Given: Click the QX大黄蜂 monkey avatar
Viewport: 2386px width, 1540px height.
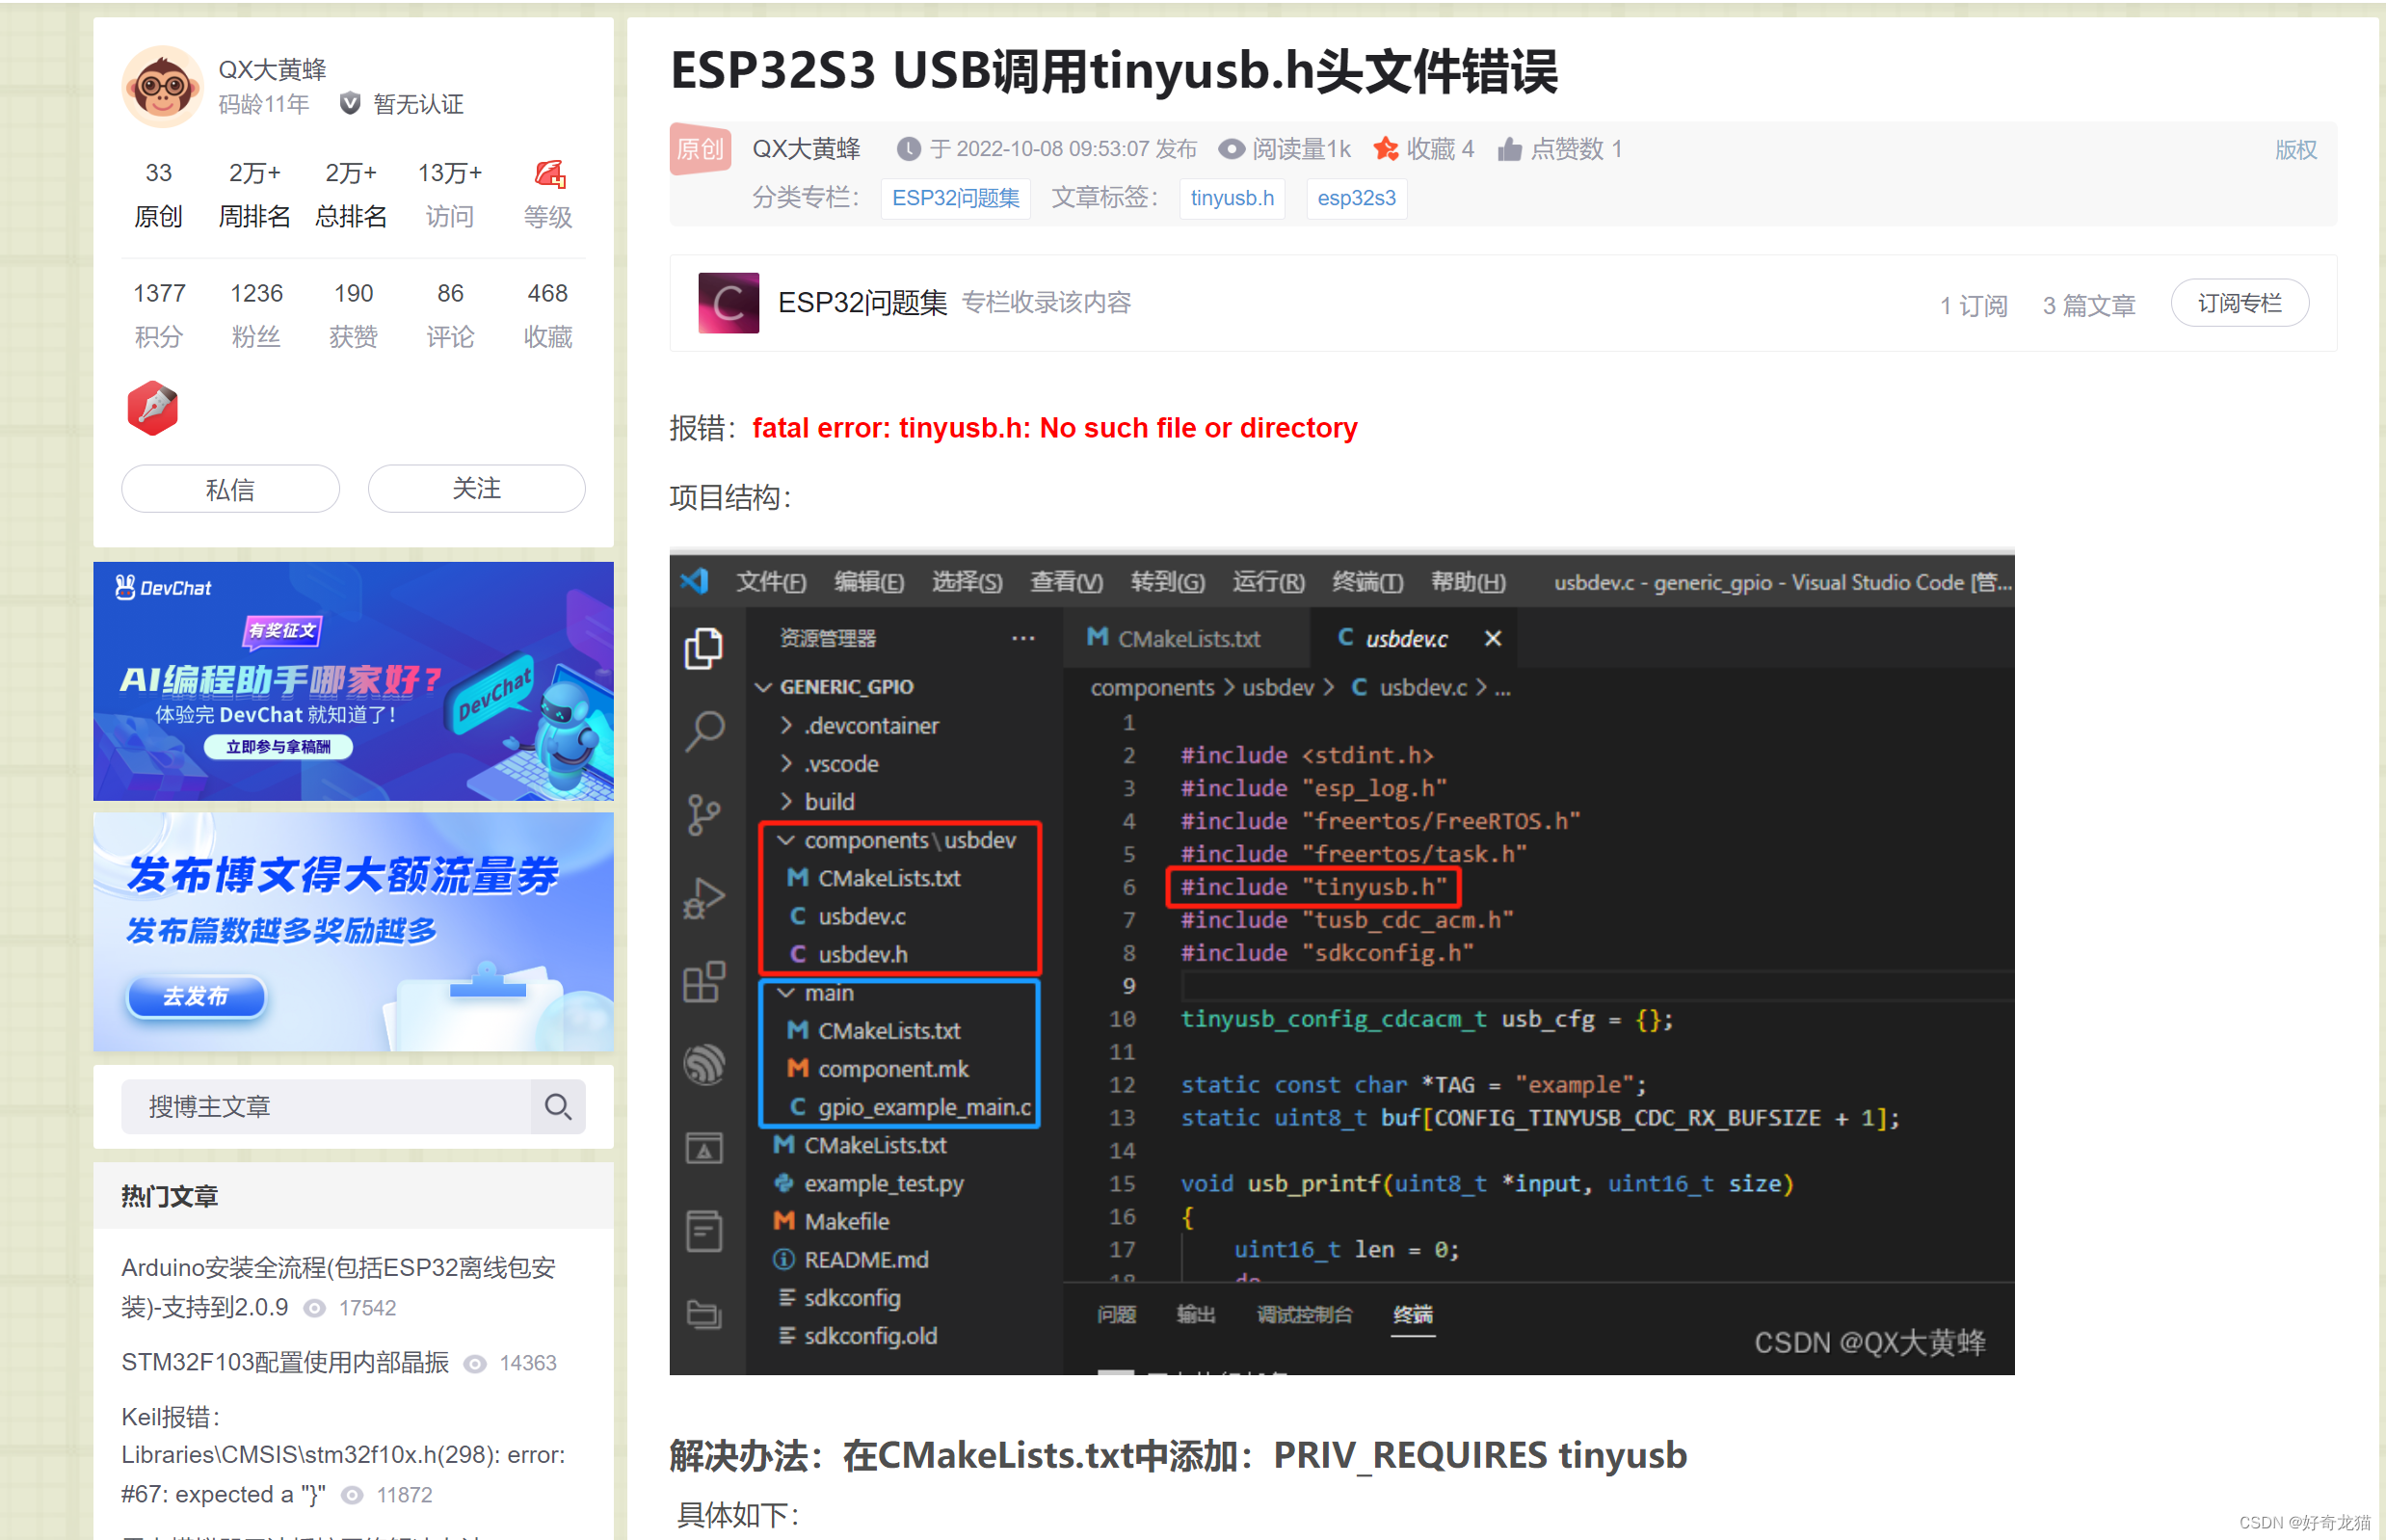Looking at the screenshot, I should (x=162, y=87).
